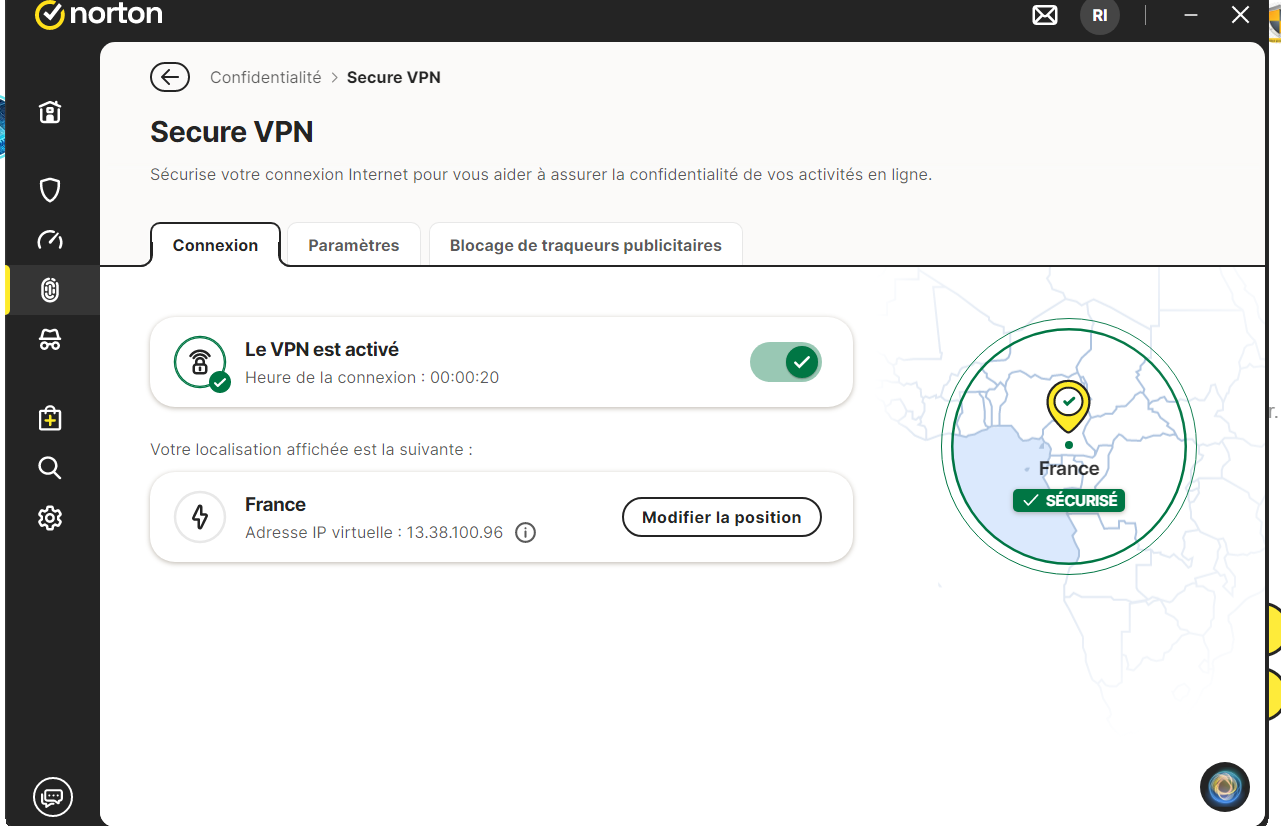Open the chat support icon

(x=53, y=796)
